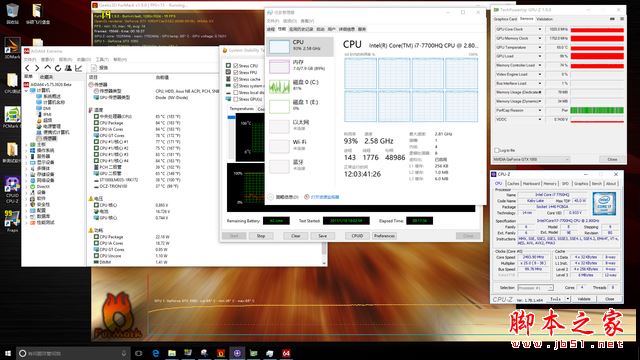Open Preferences in System Stability Test
The width and height of the screenshot is (640, 360).
click(x=384, y=236)
